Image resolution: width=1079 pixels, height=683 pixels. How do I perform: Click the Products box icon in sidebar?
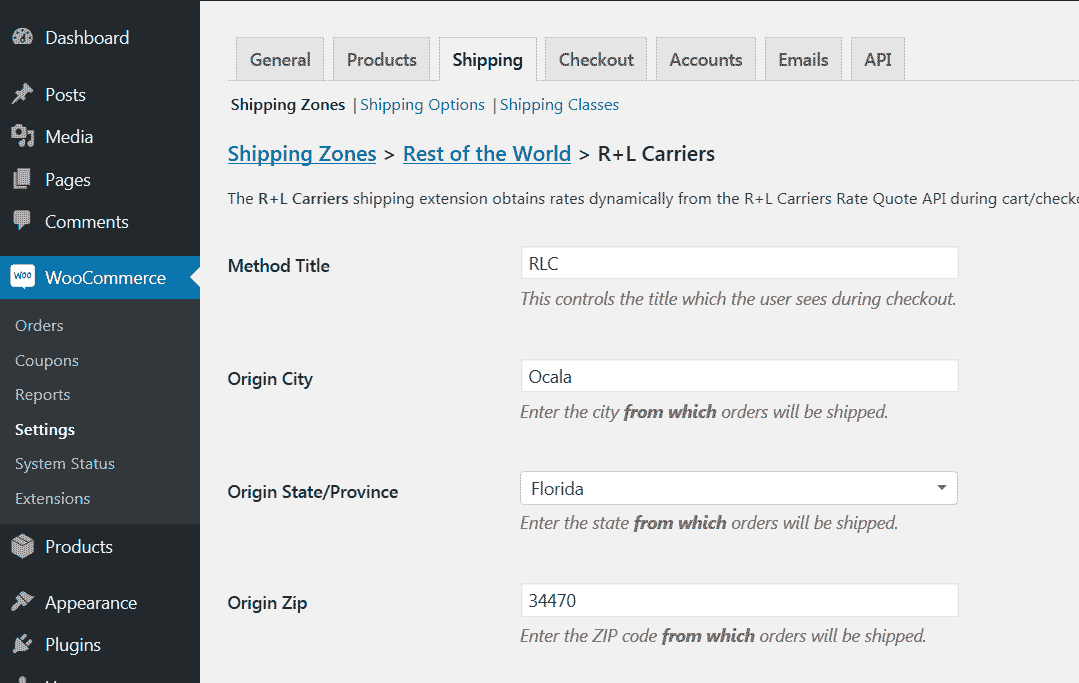pos(23,546)
